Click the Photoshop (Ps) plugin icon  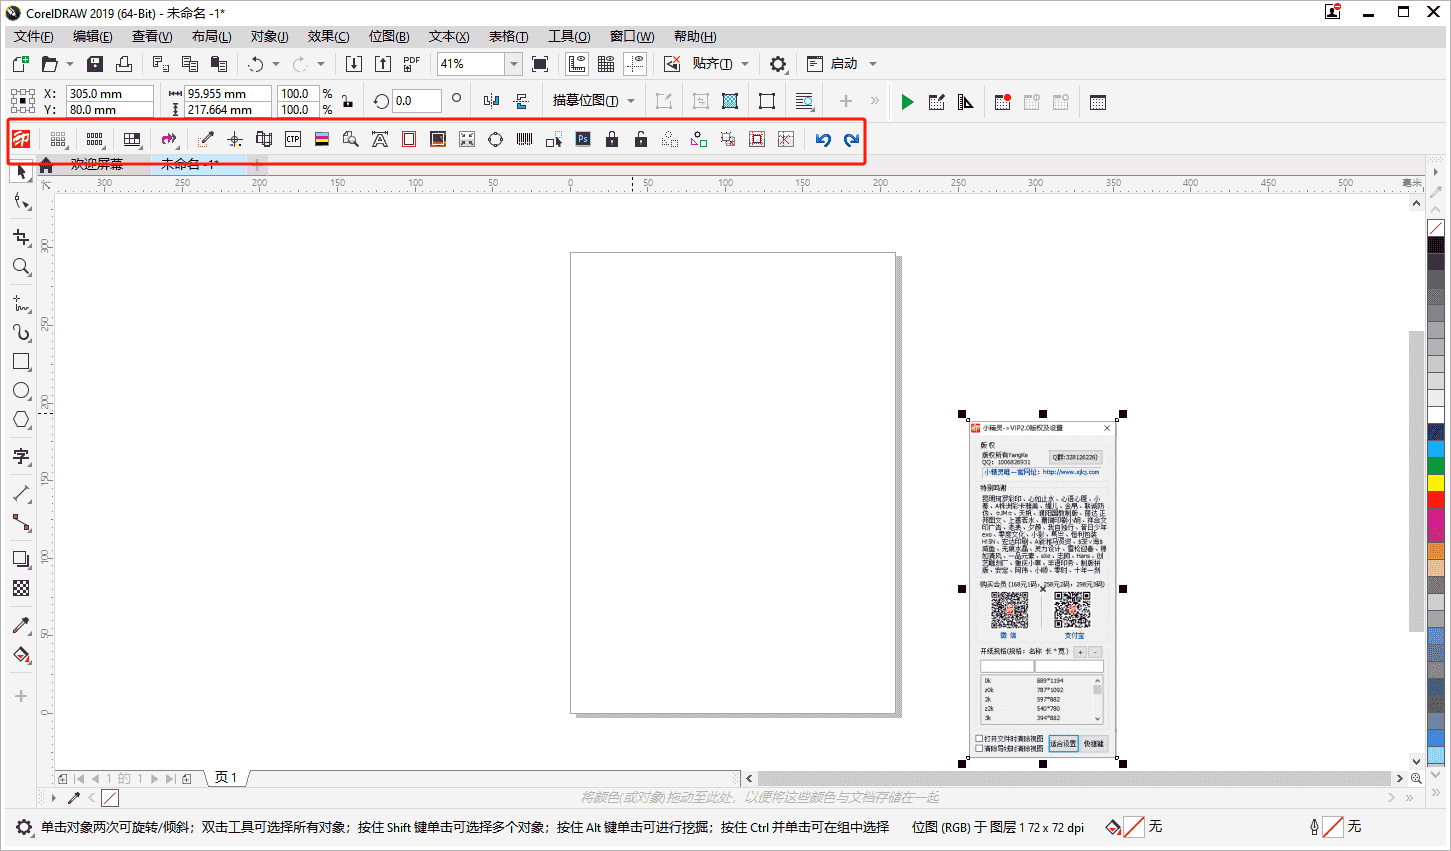[x=583, y=139]
